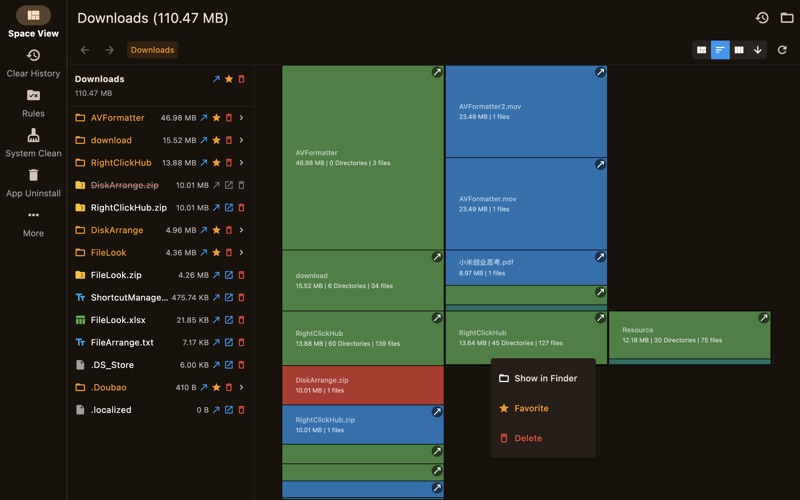Click the trash icon for .localized row
Screen dimensions: 800x500
pyautogui.click(x=241, y=410)
